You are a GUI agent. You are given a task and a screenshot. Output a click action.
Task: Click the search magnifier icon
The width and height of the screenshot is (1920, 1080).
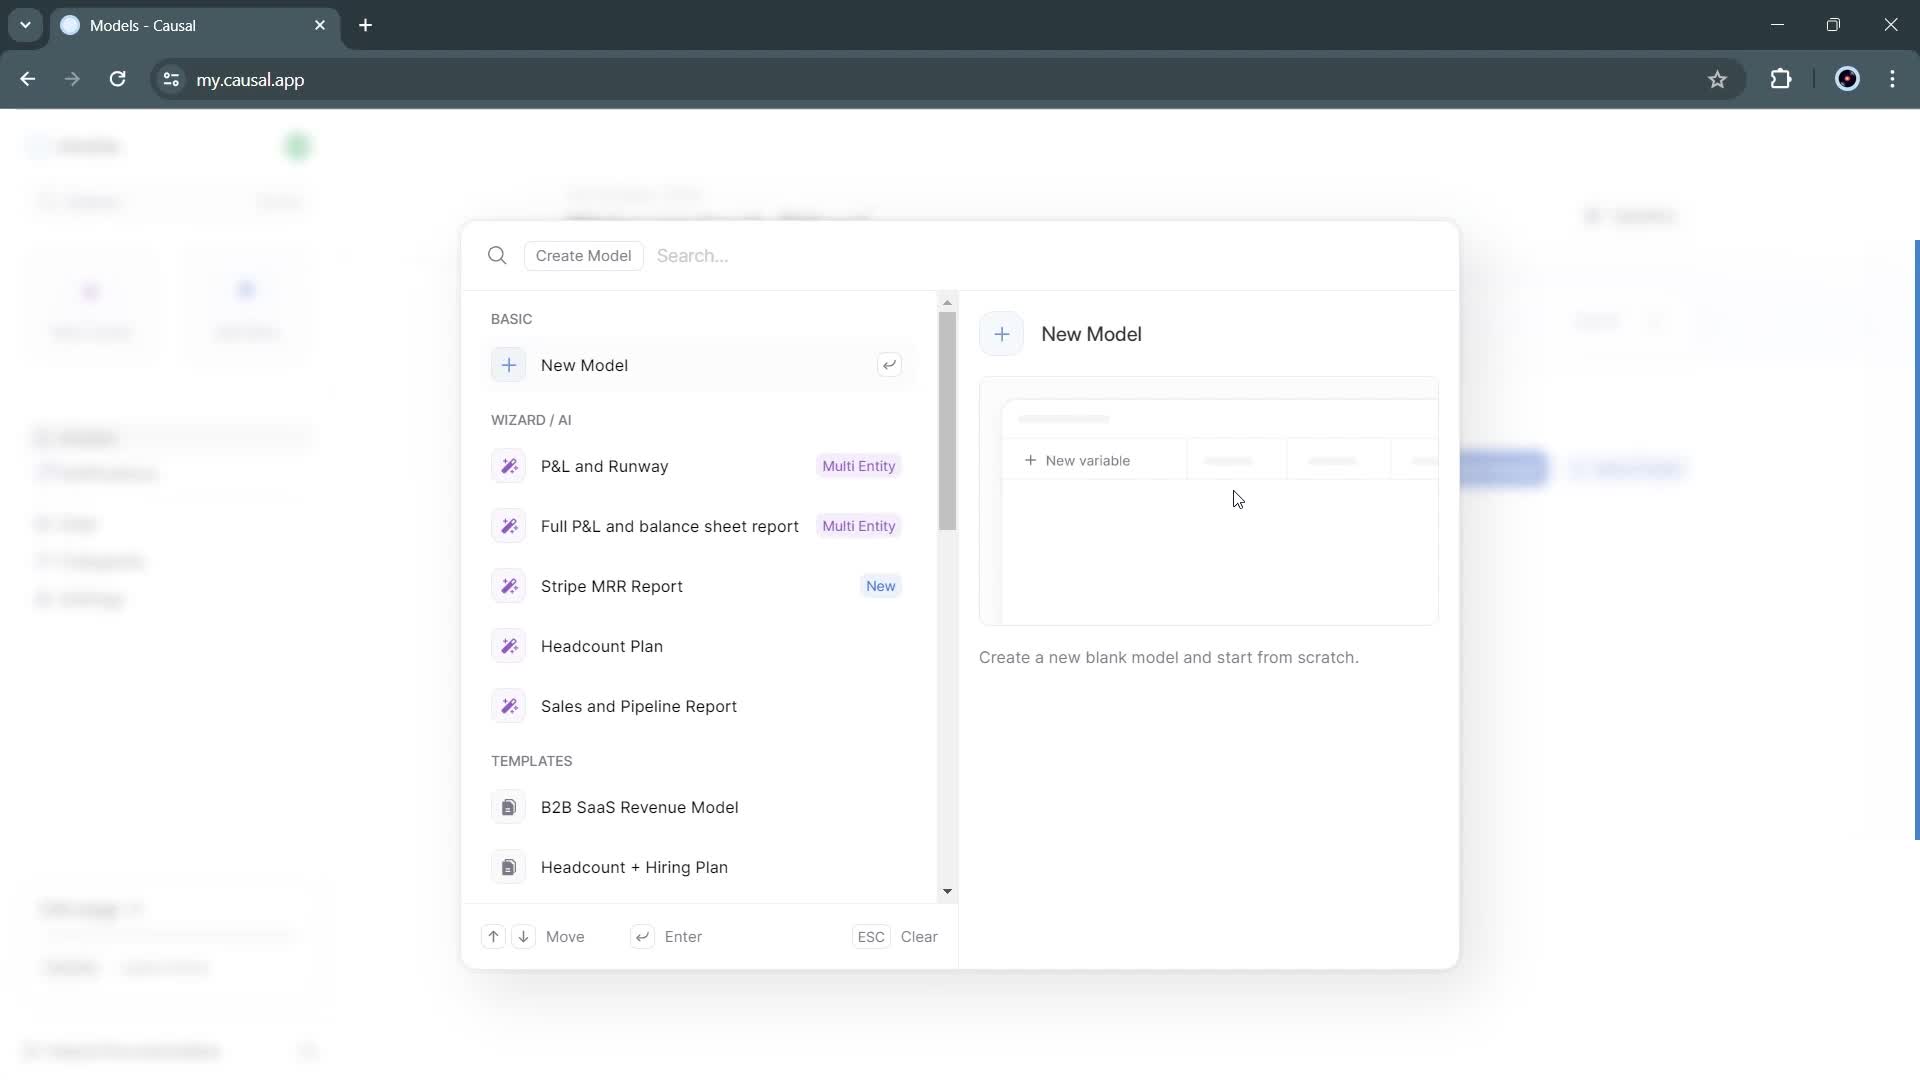497,255
